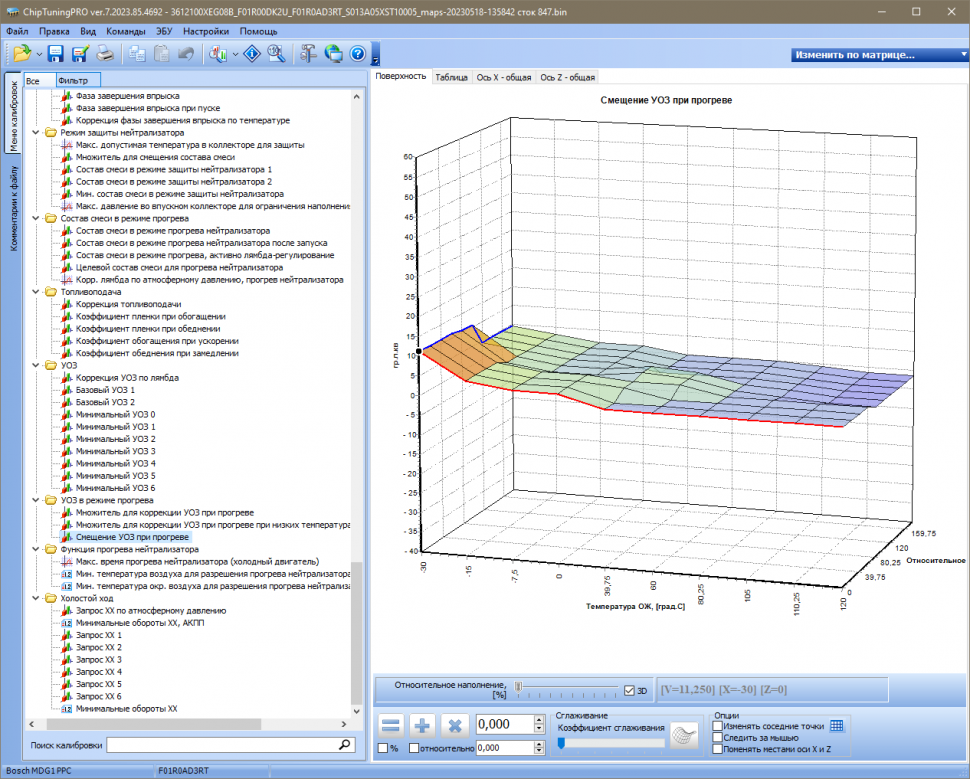Click the plus add value button
This screenshot has height=779, width=970.
click(x=423, y=725)
